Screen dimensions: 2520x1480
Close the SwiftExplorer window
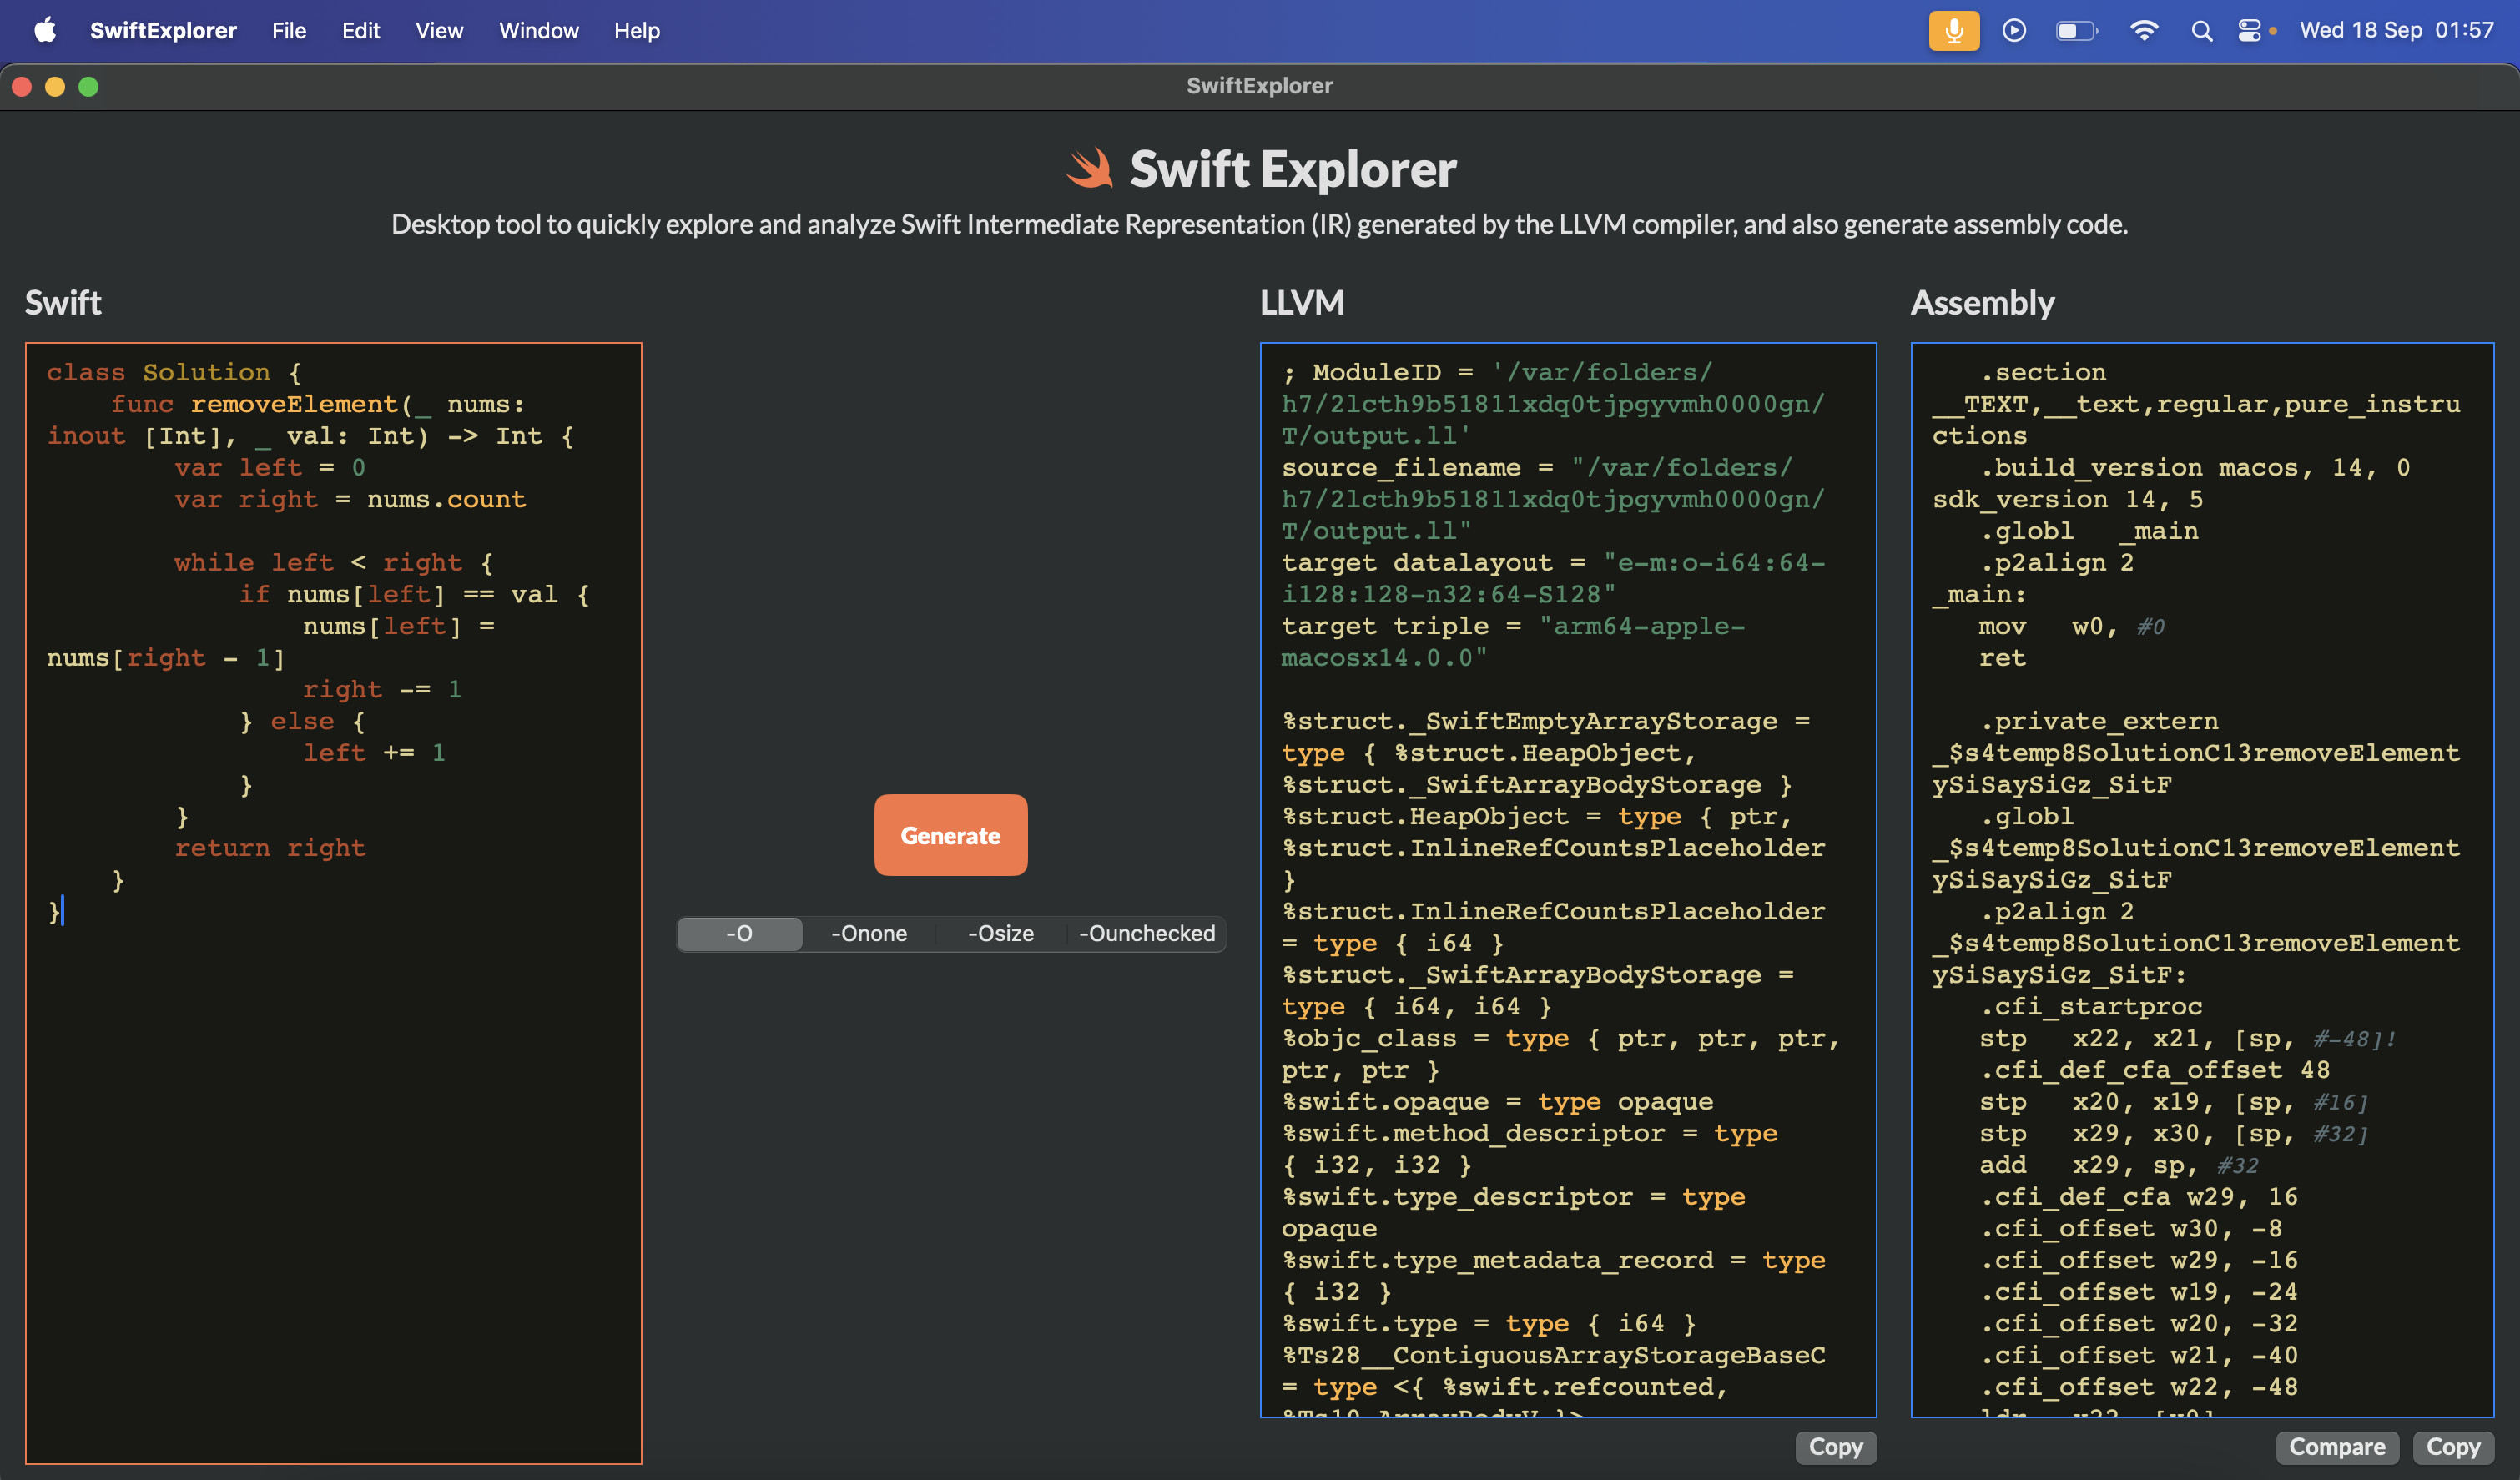[x=22, y=87]
